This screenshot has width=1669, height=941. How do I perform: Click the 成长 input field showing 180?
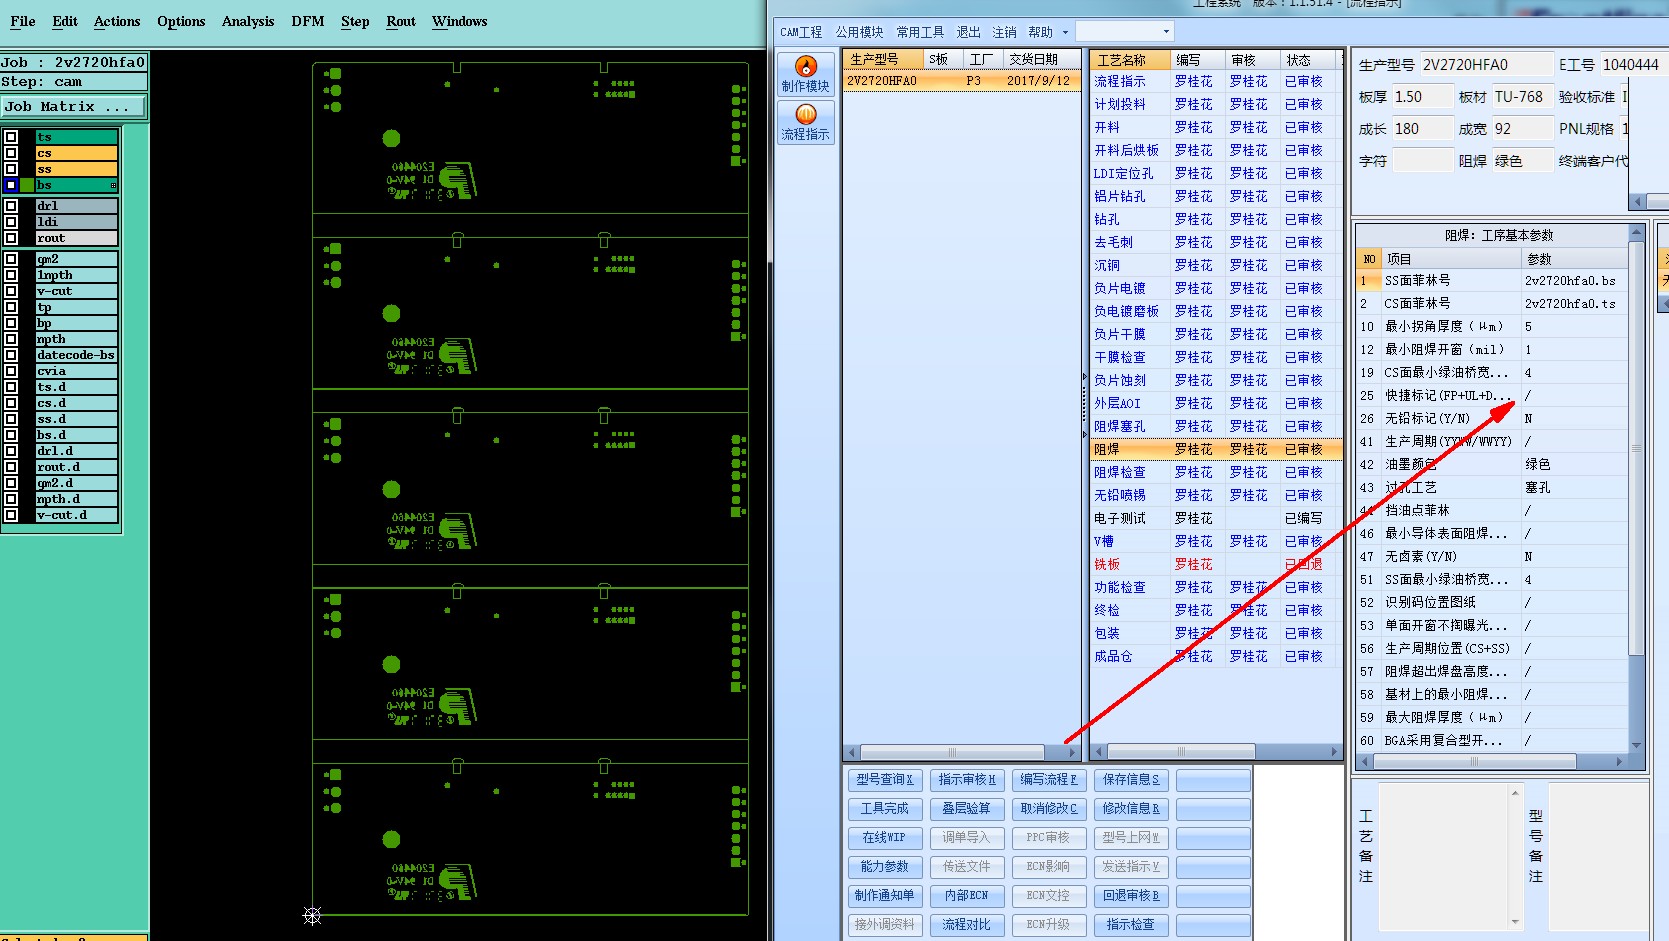click(1422, 129)
